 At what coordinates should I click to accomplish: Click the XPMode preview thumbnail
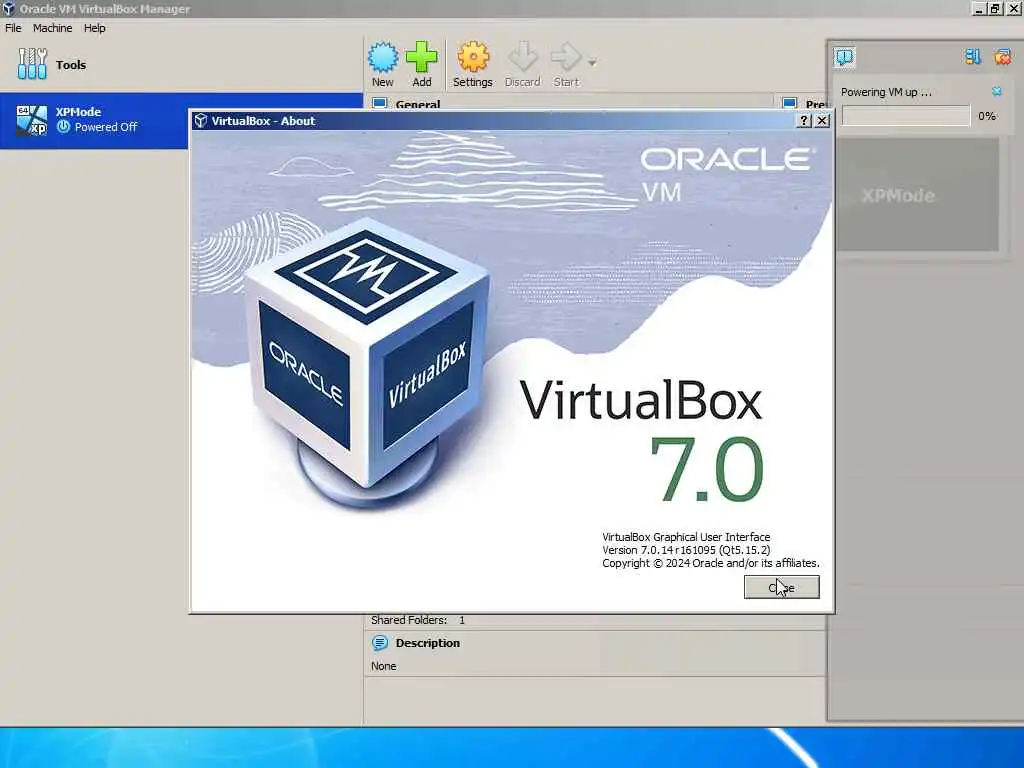[918, 194]
